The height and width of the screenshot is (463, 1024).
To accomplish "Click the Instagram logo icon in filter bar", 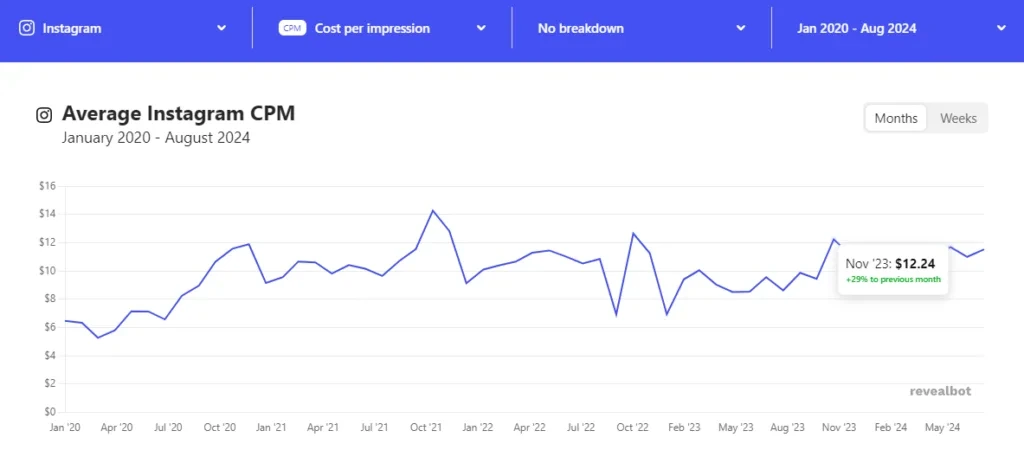I will [27, 28].
